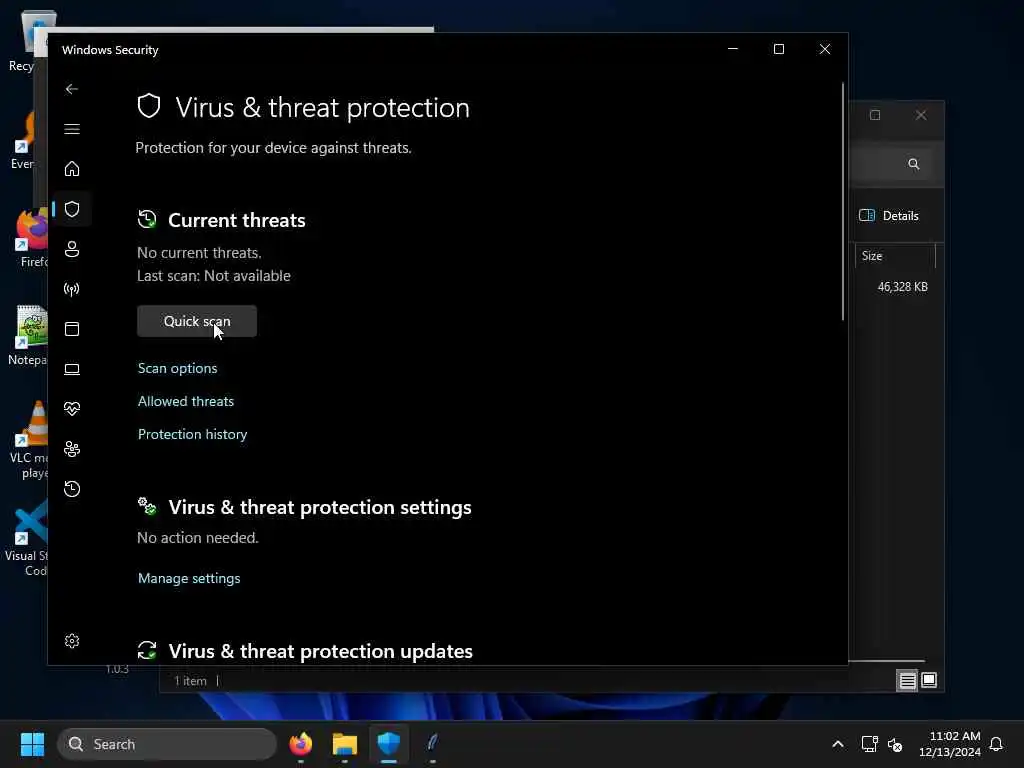
Task: Open Firefox from the taskbar
Action: [x=301, y=744]
